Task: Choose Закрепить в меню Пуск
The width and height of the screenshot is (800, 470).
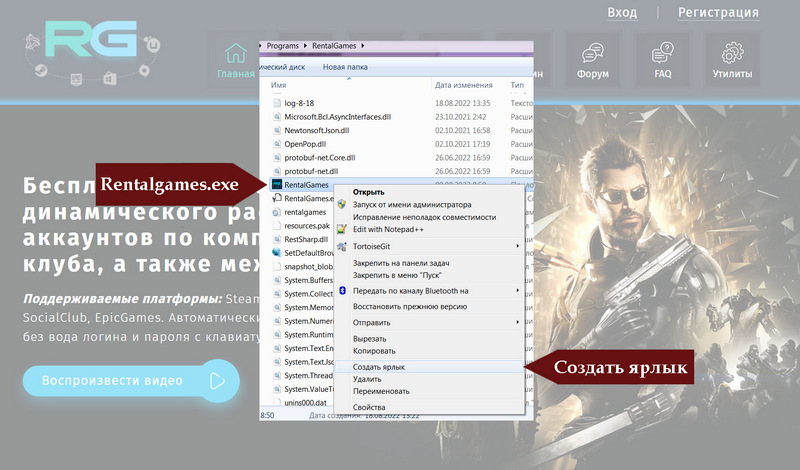Action: click(x=397, y=275)
